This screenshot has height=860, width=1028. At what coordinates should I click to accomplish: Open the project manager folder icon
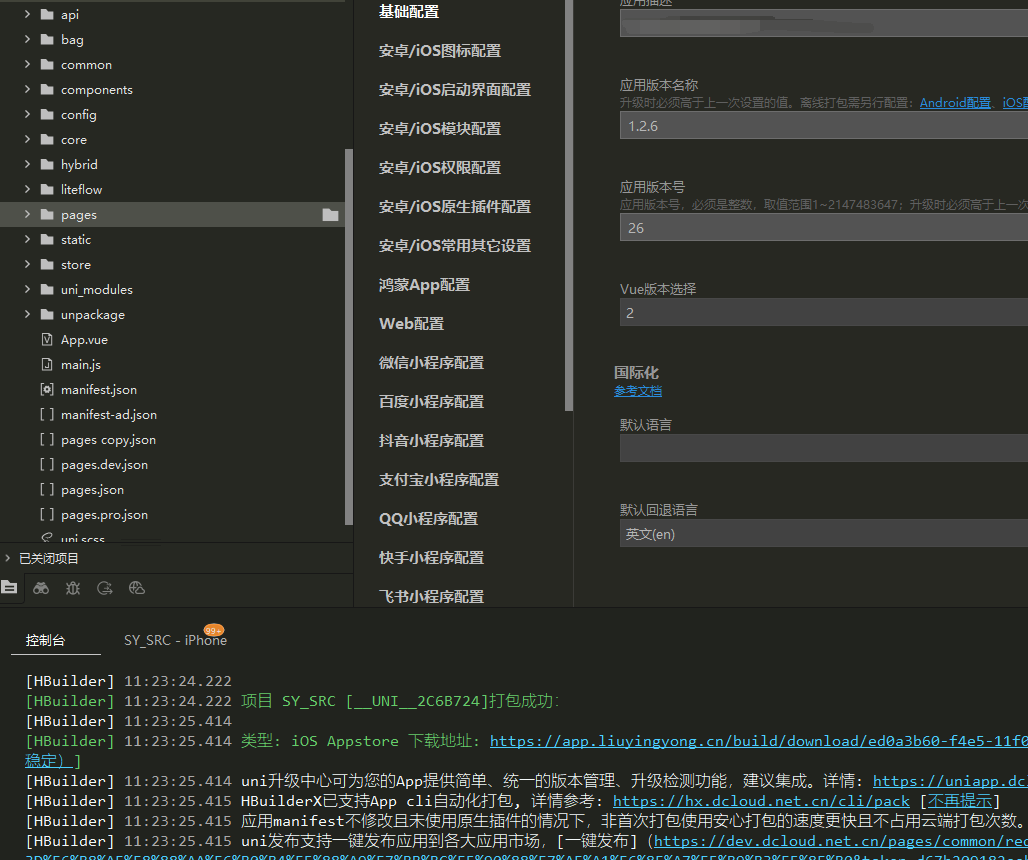[x=9, y=588]
